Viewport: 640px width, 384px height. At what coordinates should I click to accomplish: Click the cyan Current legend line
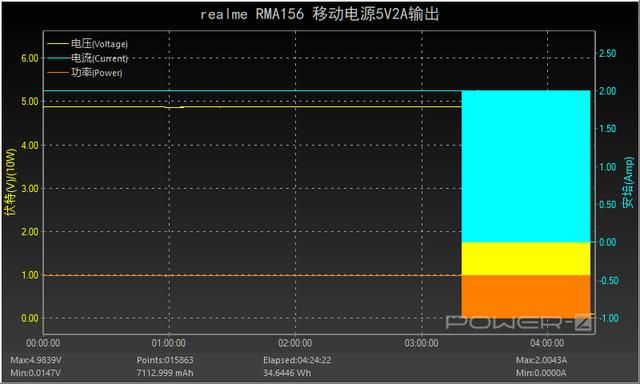pos(58,58)
